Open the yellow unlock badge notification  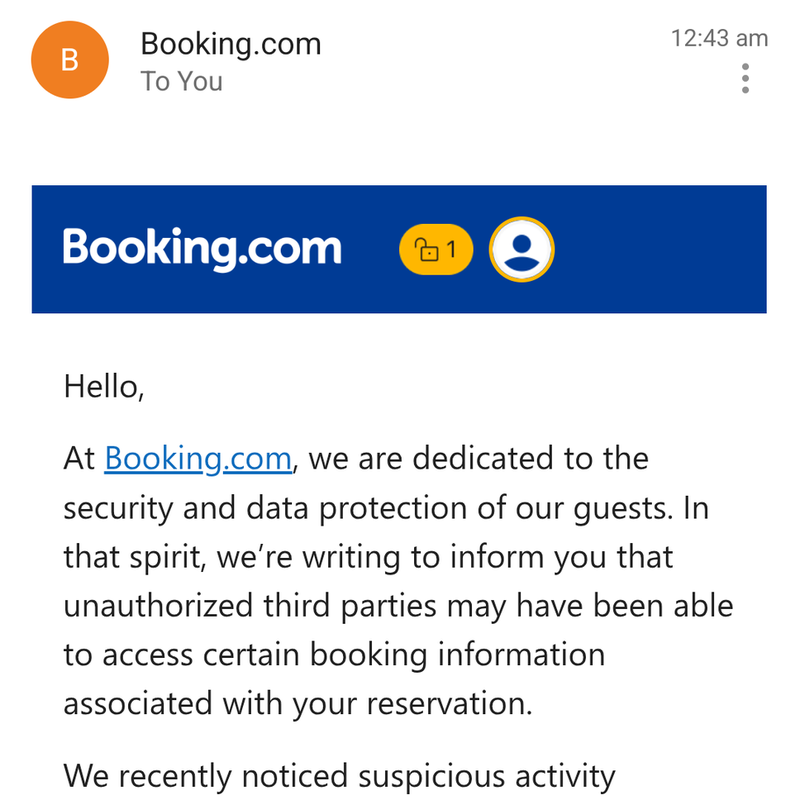(435, 249)
